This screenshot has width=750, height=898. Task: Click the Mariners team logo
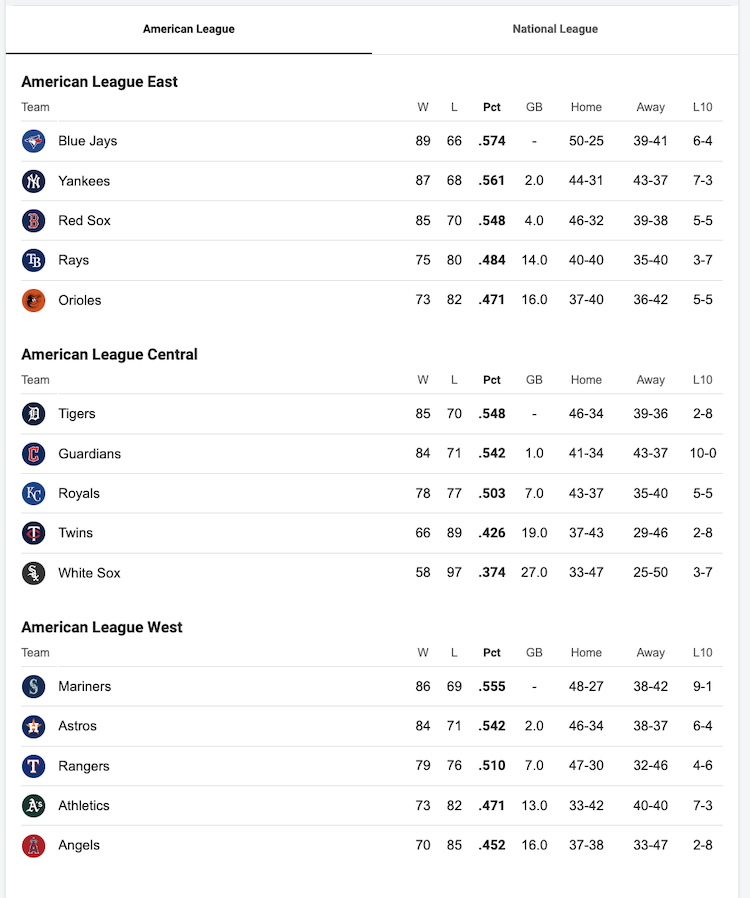(34, 687)
